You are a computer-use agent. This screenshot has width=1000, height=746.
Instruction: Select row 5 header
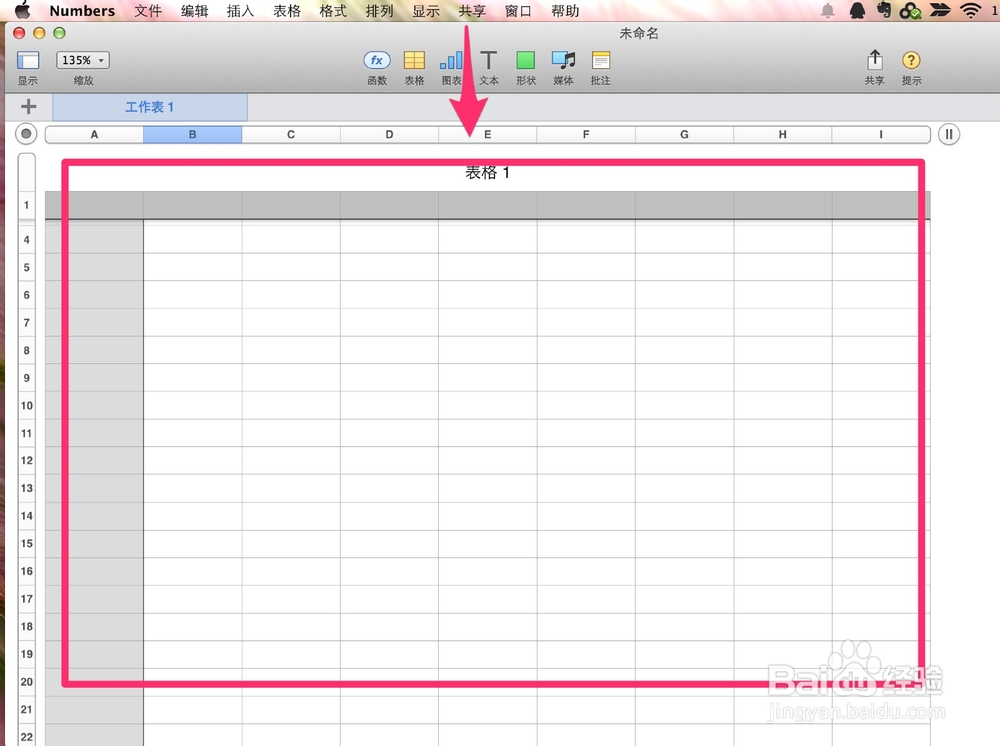26,267
